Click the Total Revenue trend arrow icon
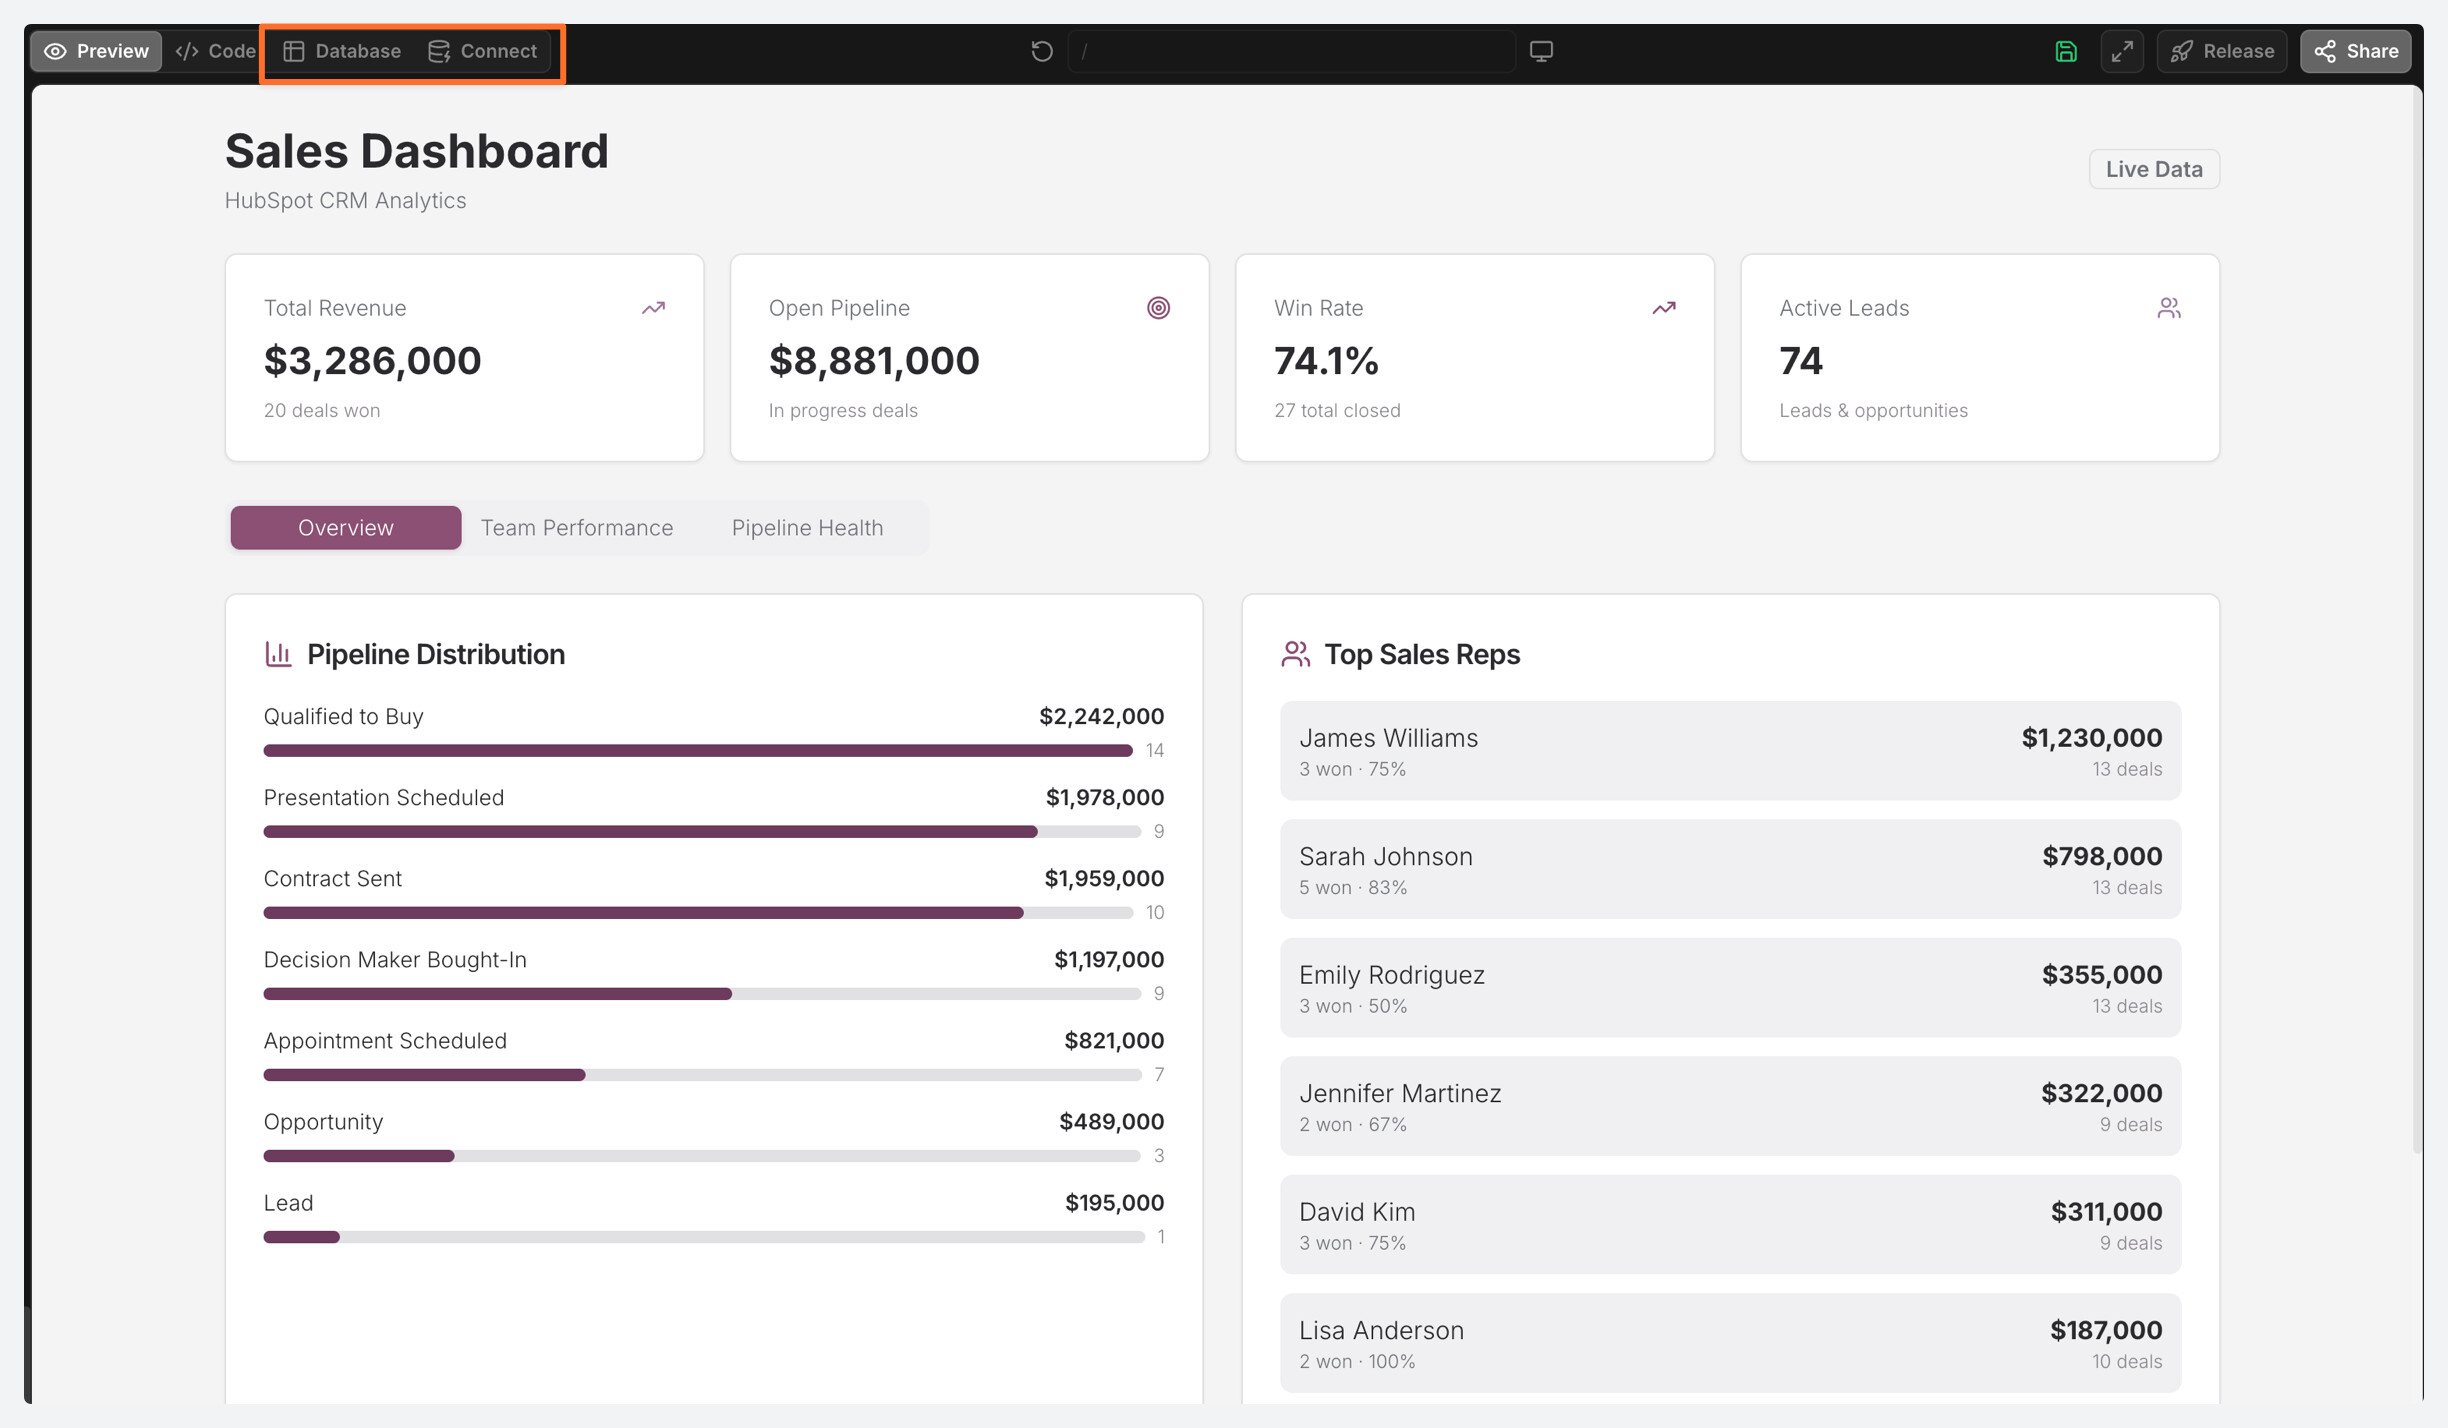This screenshot has height=1428, width=2448. pyautogui.click(x=653, y=308)
